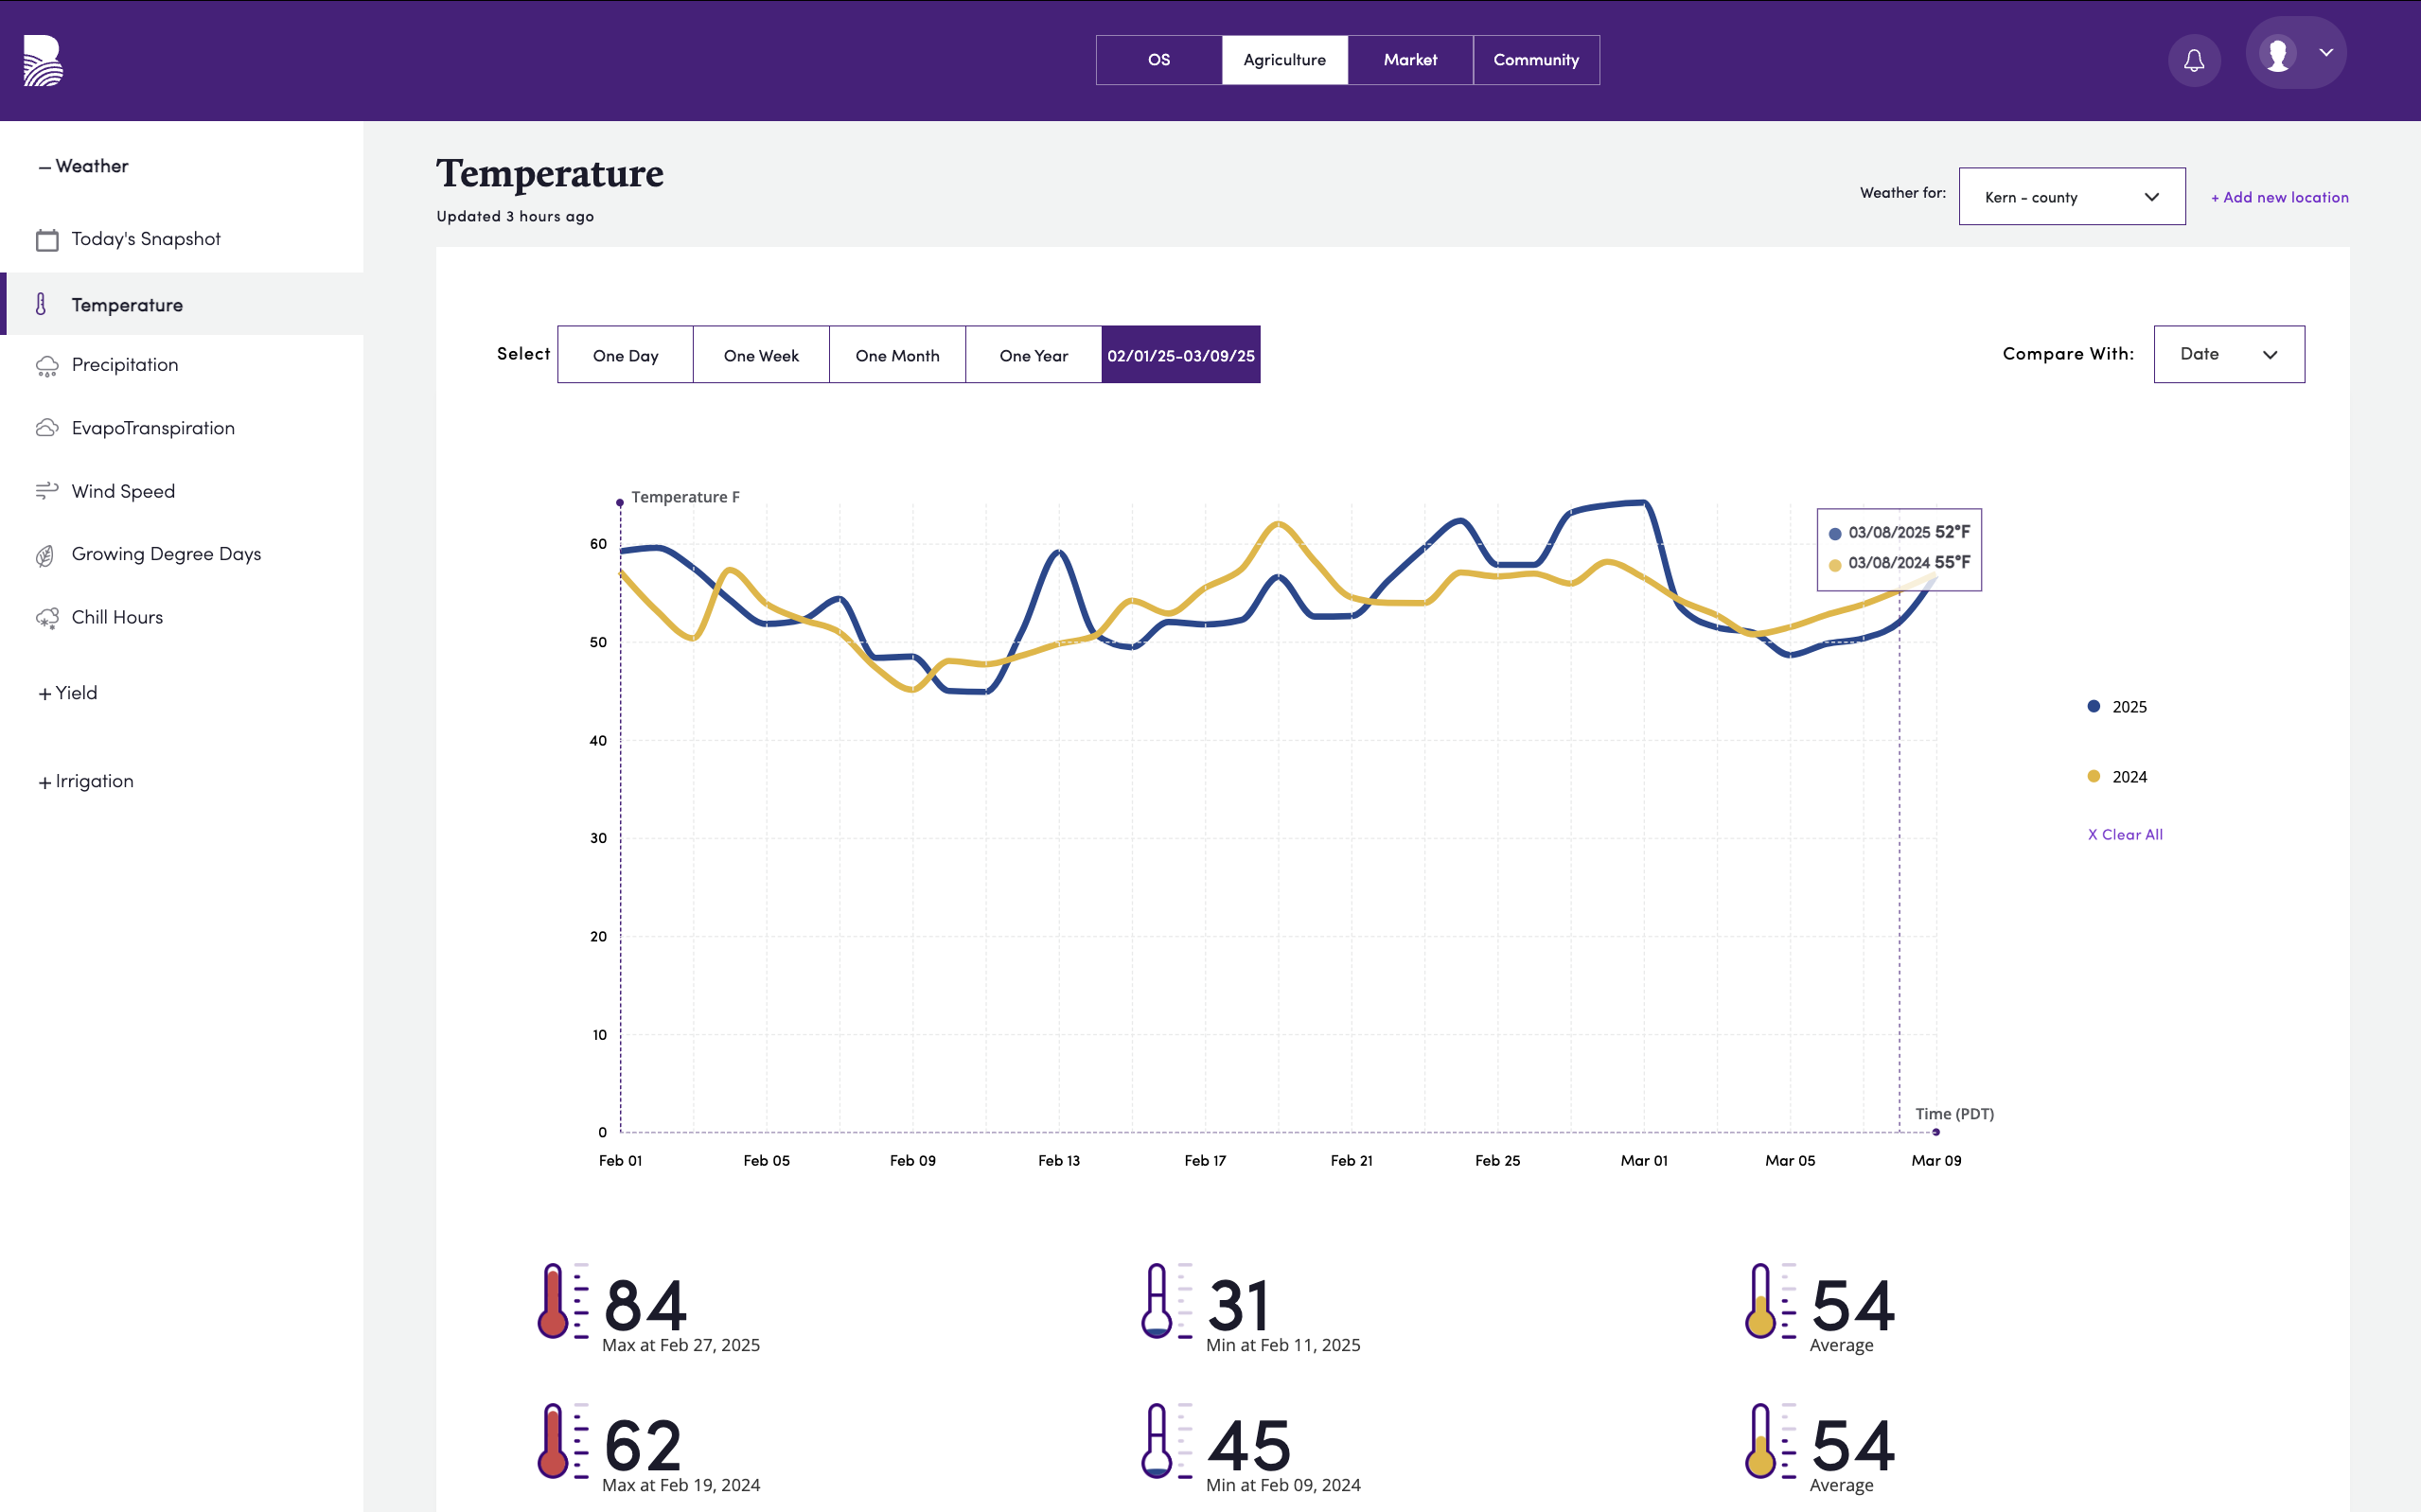
Task: Click Min at Feb 09, 2024 text
Action: [x=1283, y=1485]
